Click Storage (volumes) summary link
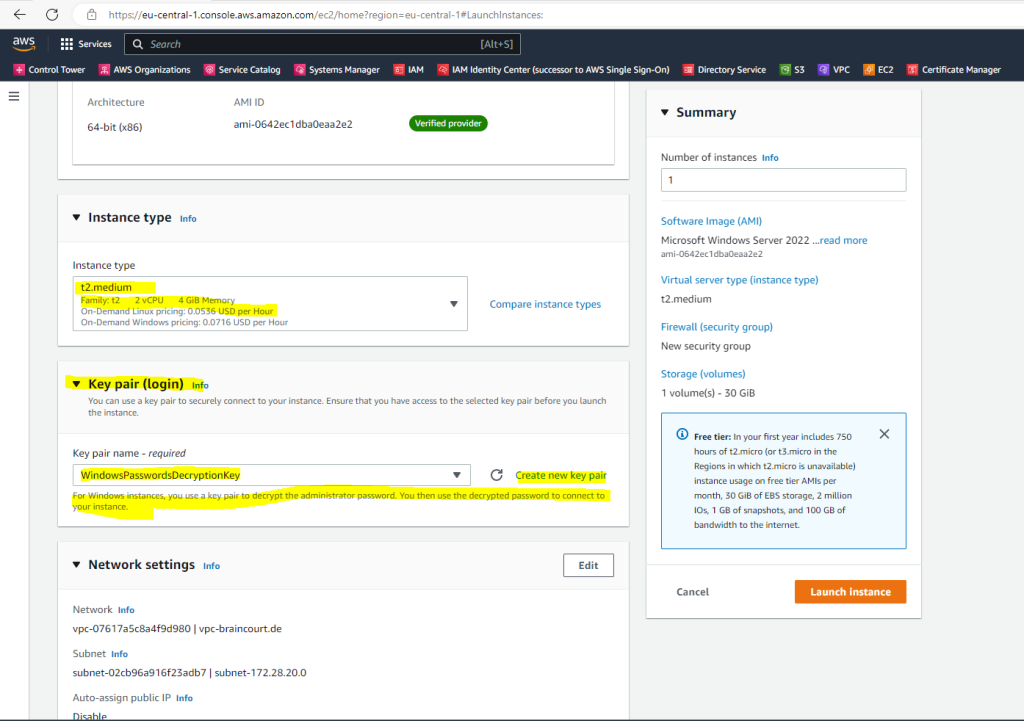Screen dimensions: 1024x721 703,374
